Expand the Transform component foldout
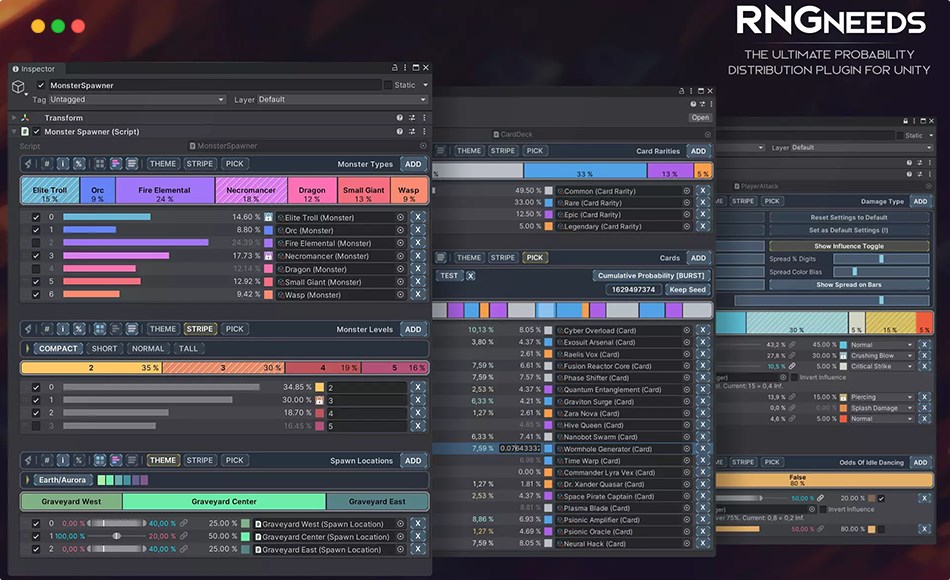 [15, 117]
